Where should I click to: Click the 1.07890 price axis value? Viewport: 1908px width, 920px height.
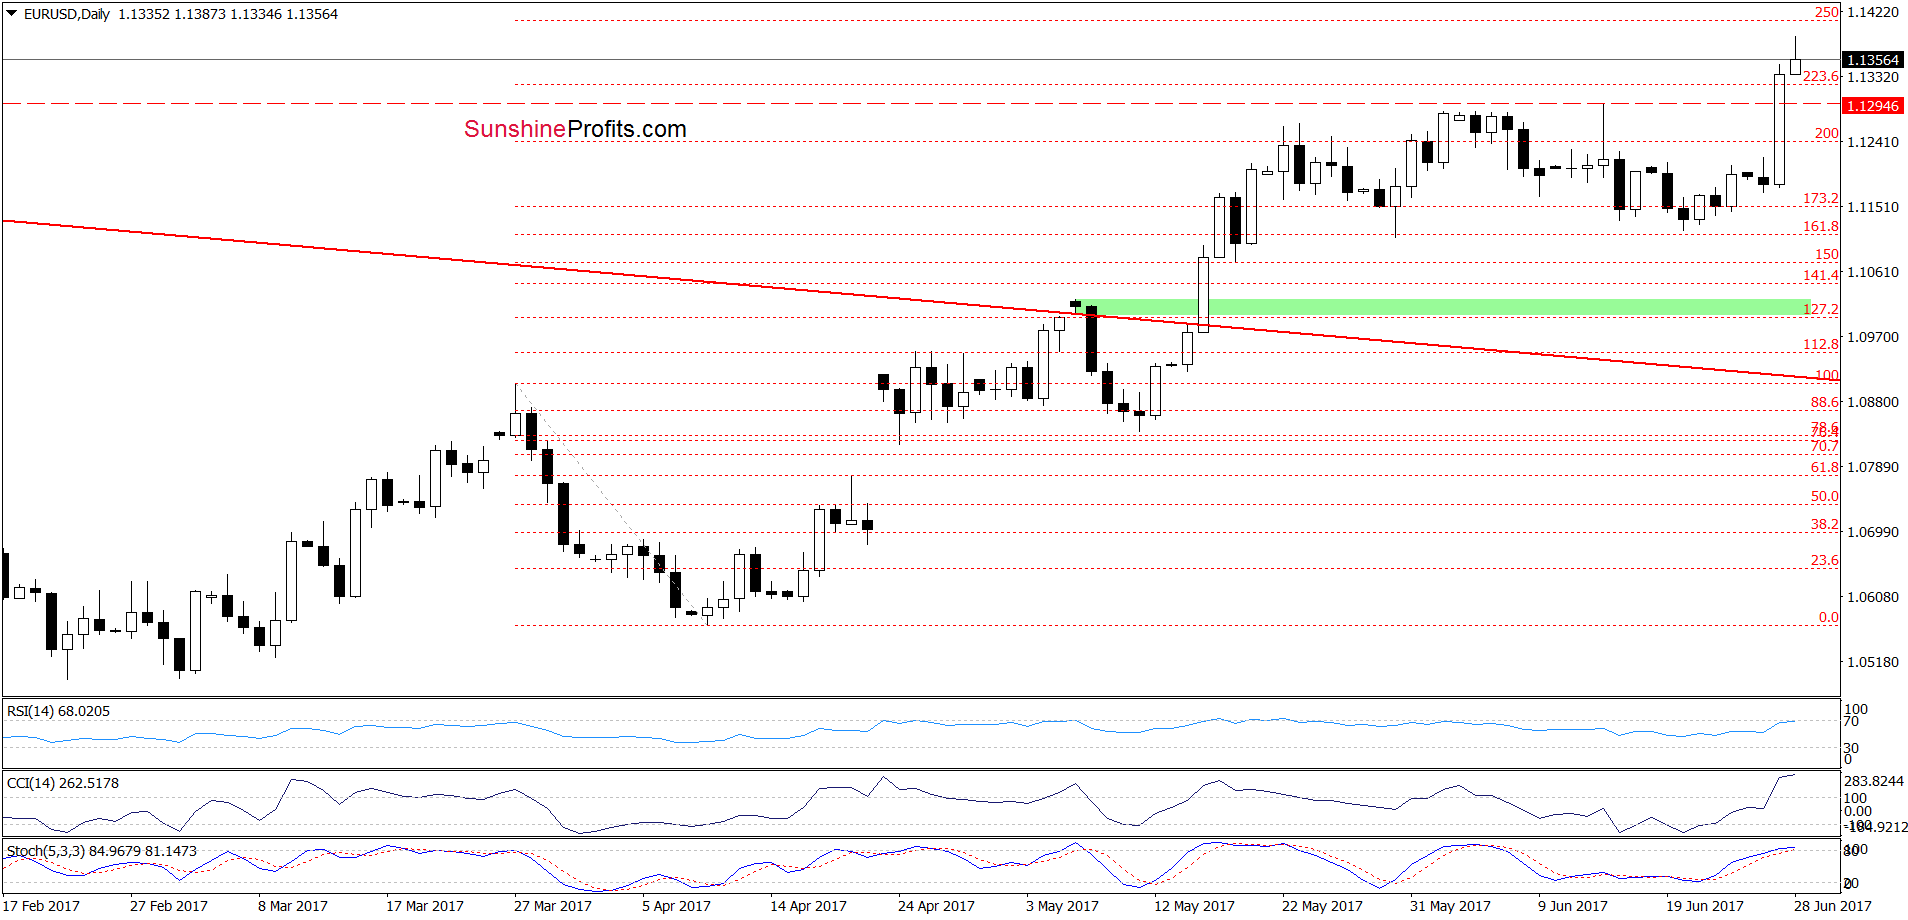click(x=1872, y=467)
